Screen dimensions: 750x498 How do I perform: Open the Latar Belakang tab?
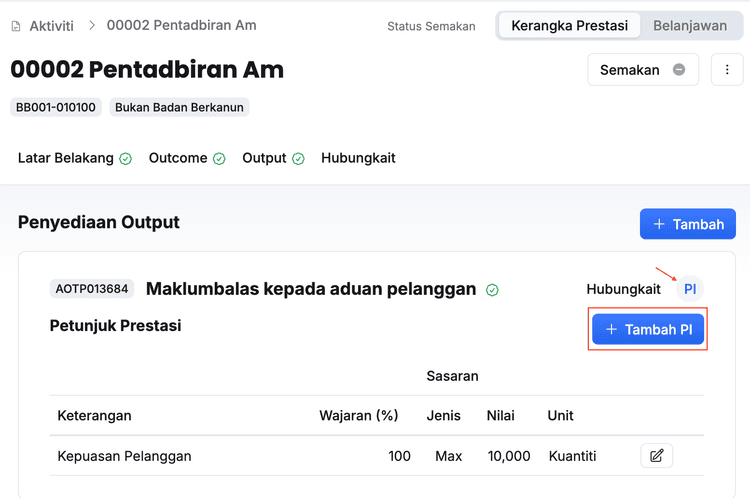click(x=66, y=158)
